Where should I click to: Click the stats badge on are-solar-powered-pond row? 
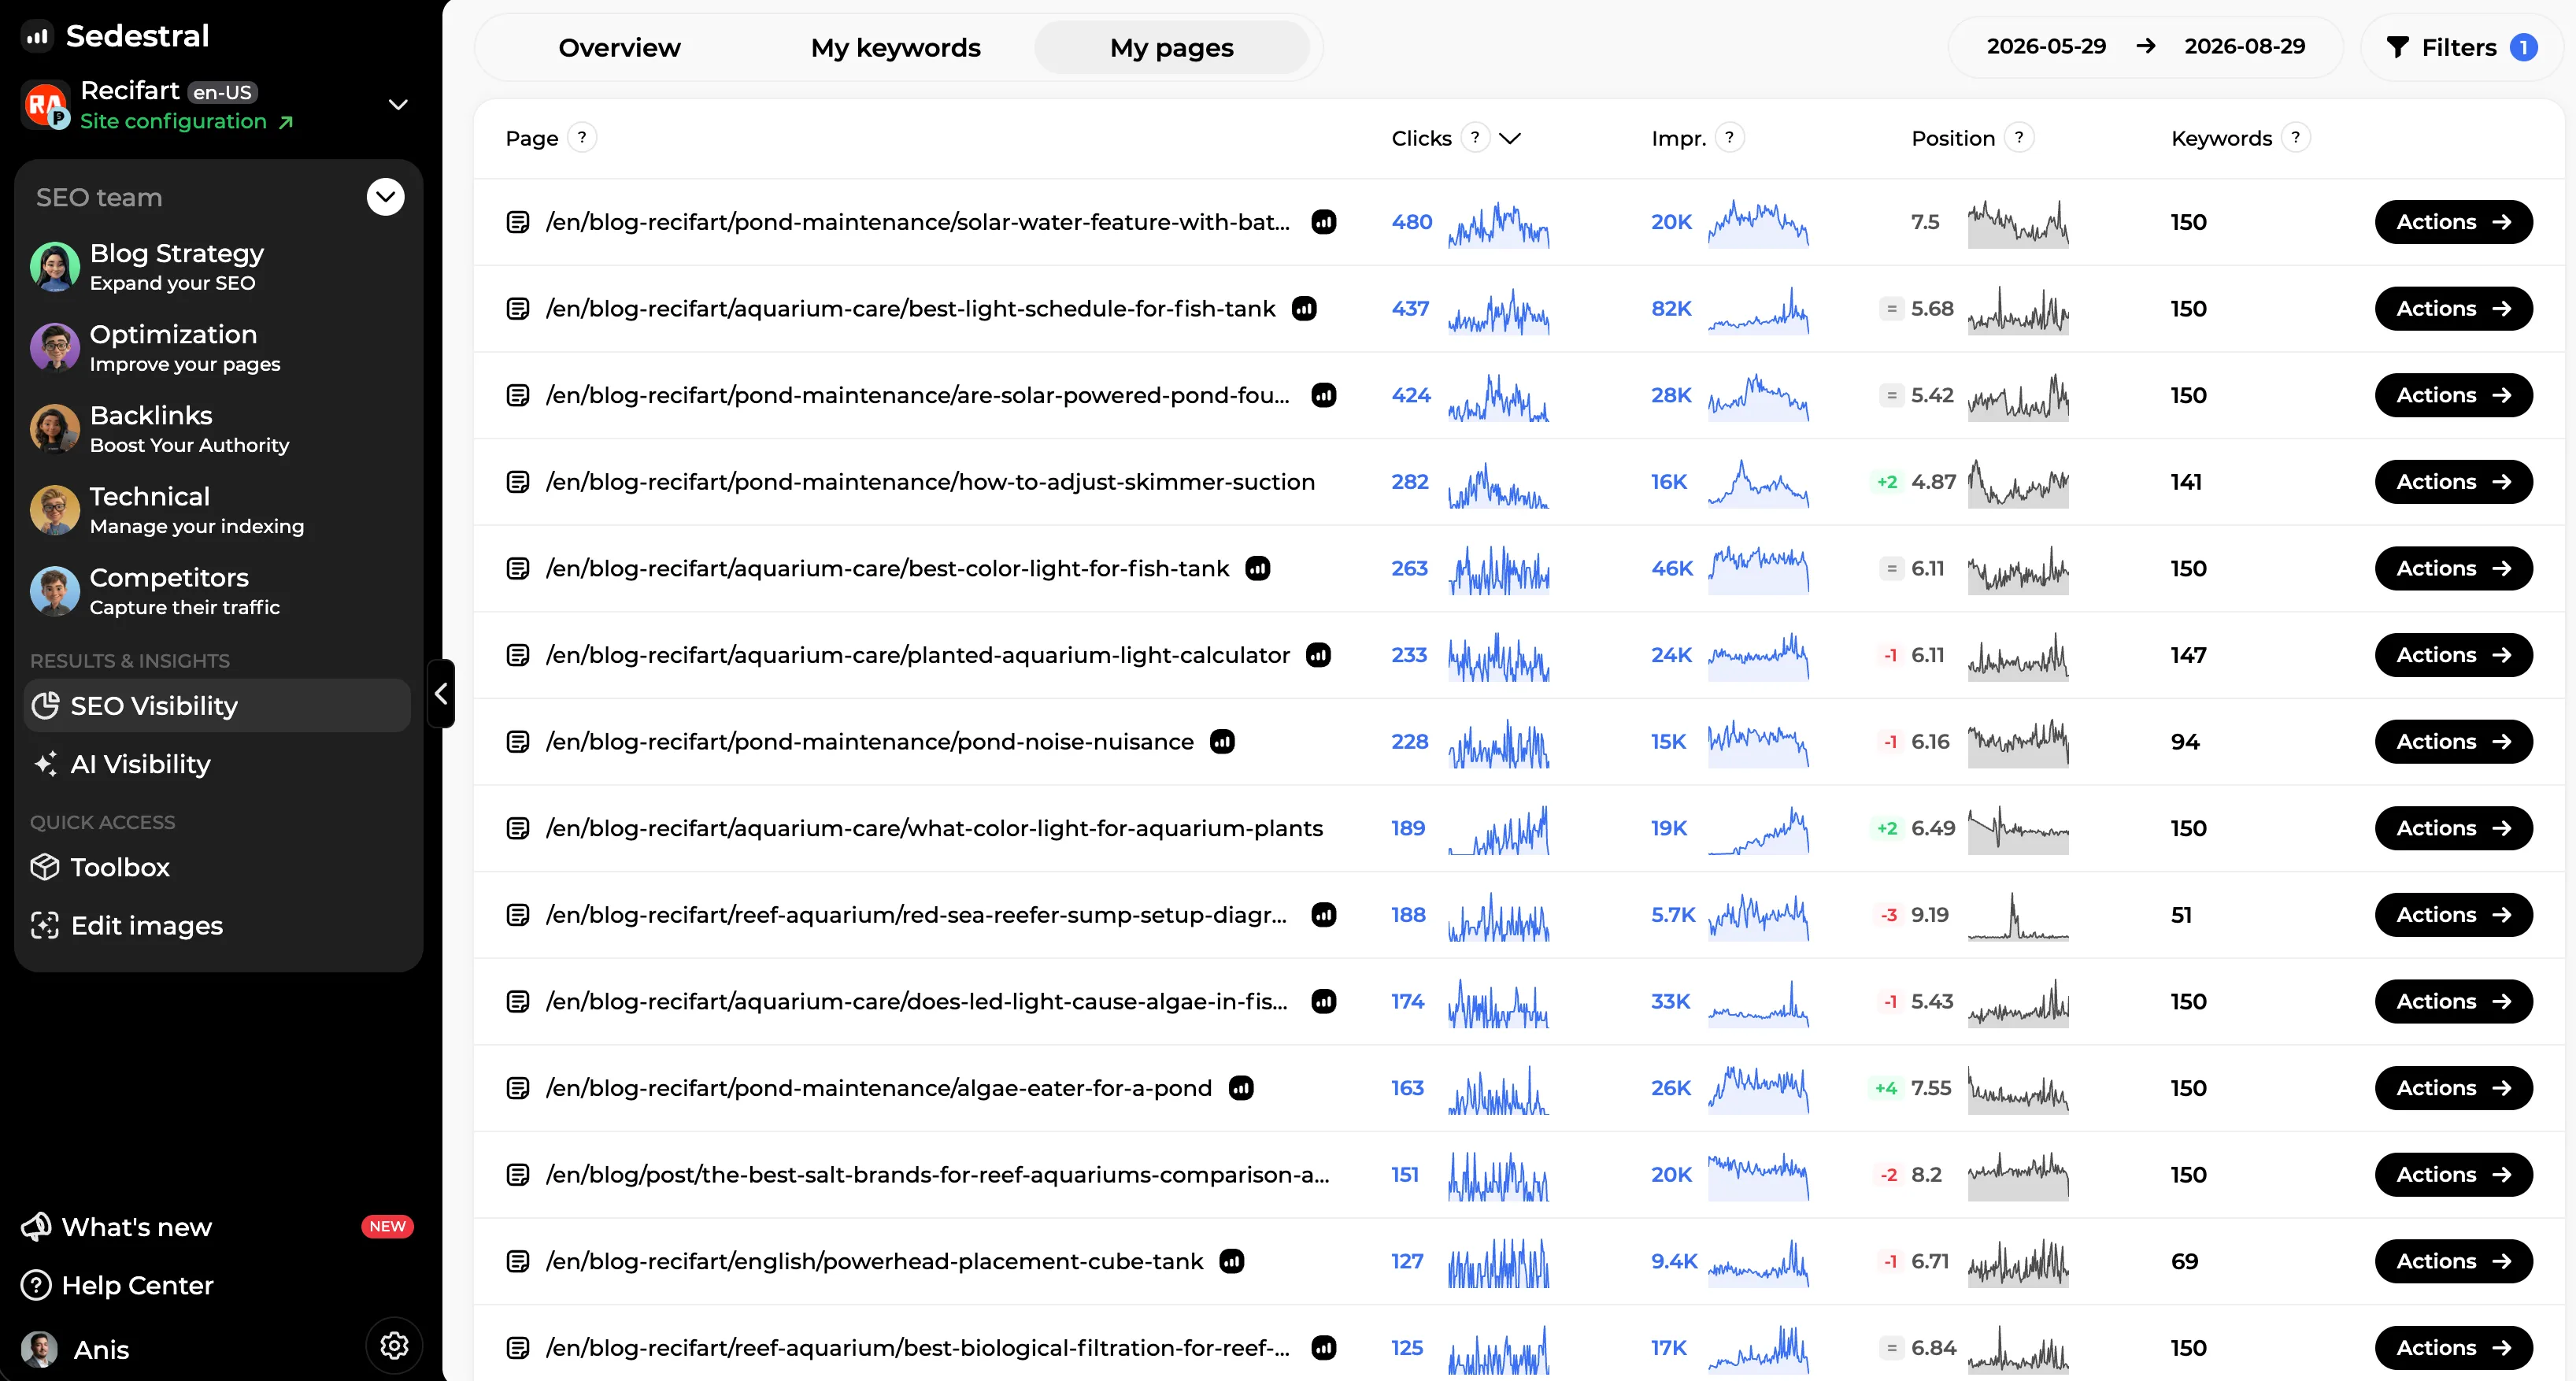[1324, 395]
